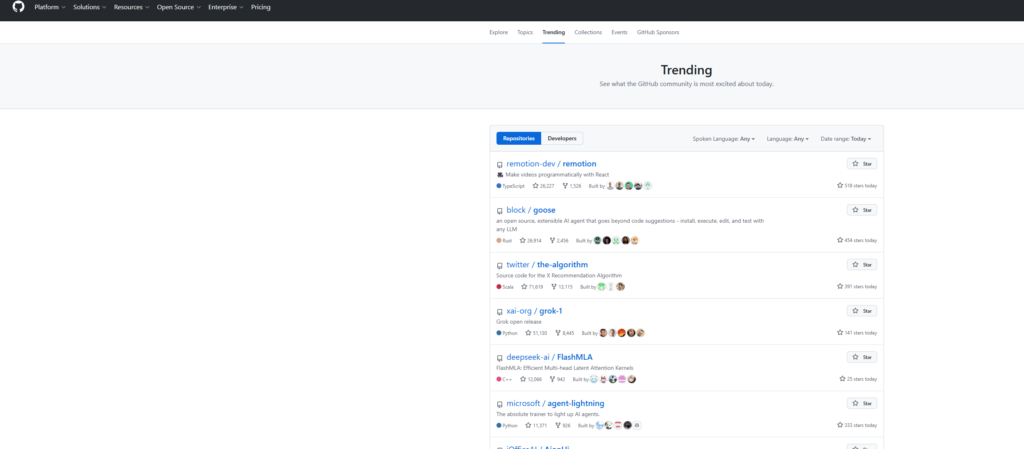
Task: Star the xai-org / grok-1 repository
Action: (862, 311)
